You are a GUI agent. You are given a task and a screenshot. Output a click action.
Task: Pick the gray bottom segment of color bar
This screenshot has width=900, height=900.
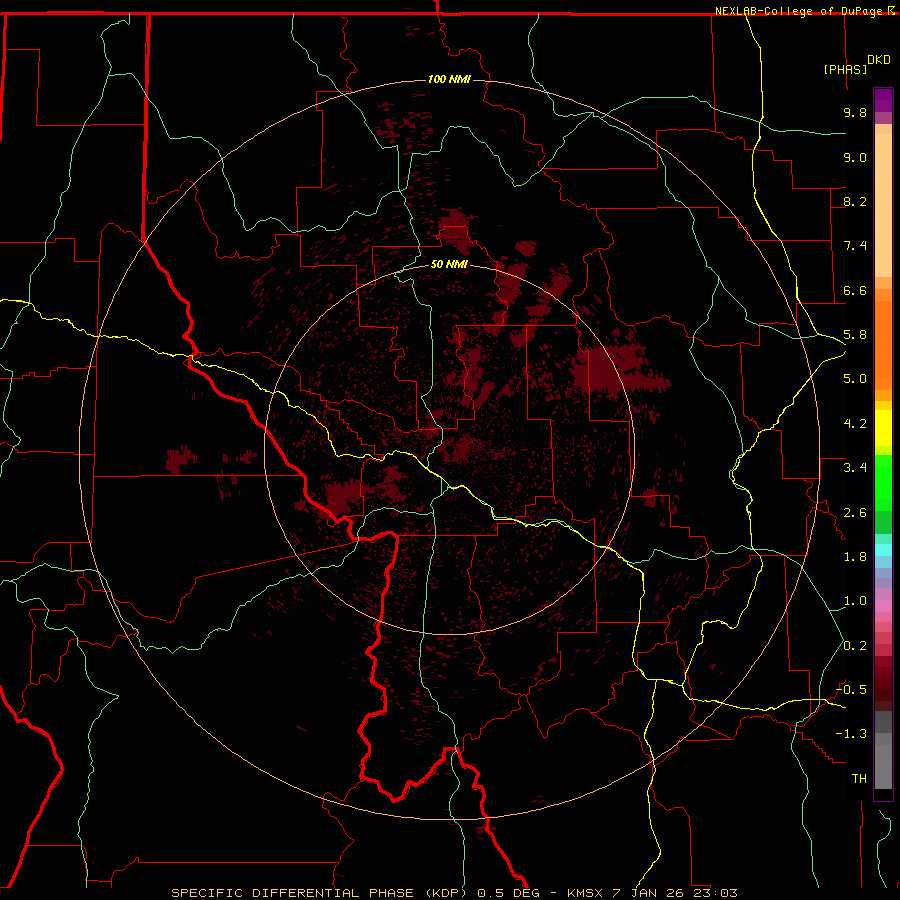pyautogui.click(x=883, y=766)
